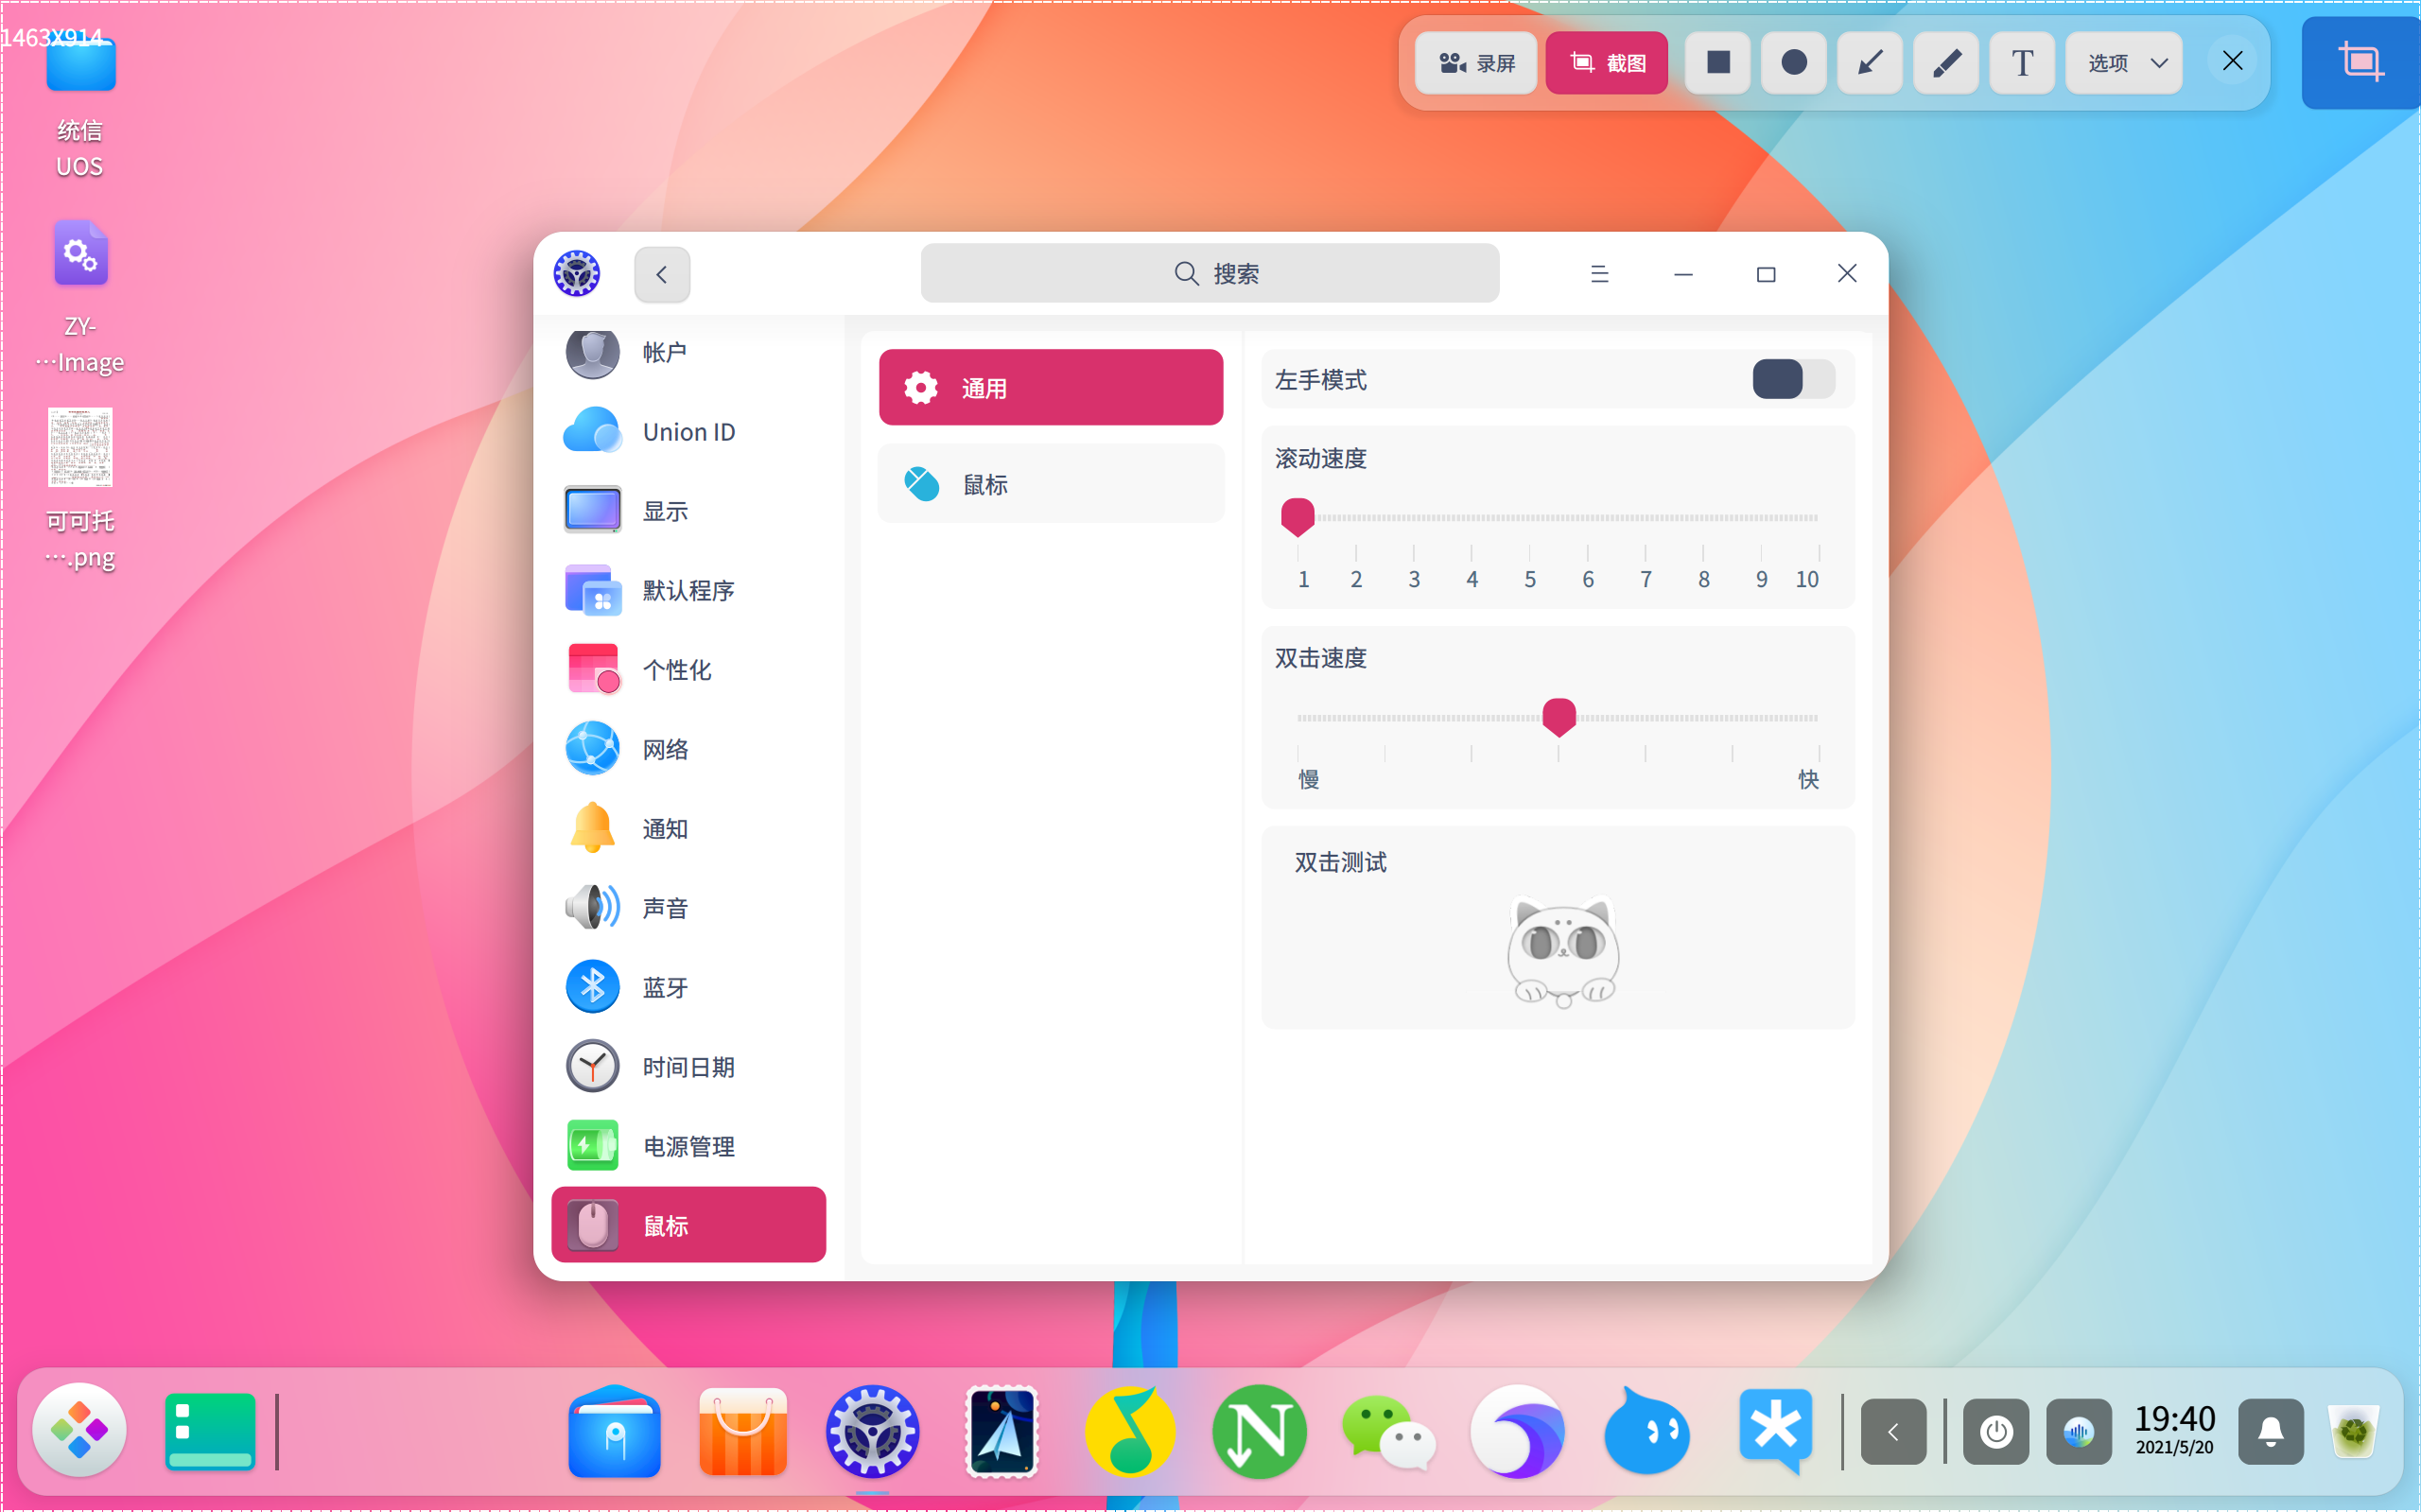The width and height of the screenshot is (2421, 1512).
Task: Select the rectangle annotation tool
Action: point(1717,63)
